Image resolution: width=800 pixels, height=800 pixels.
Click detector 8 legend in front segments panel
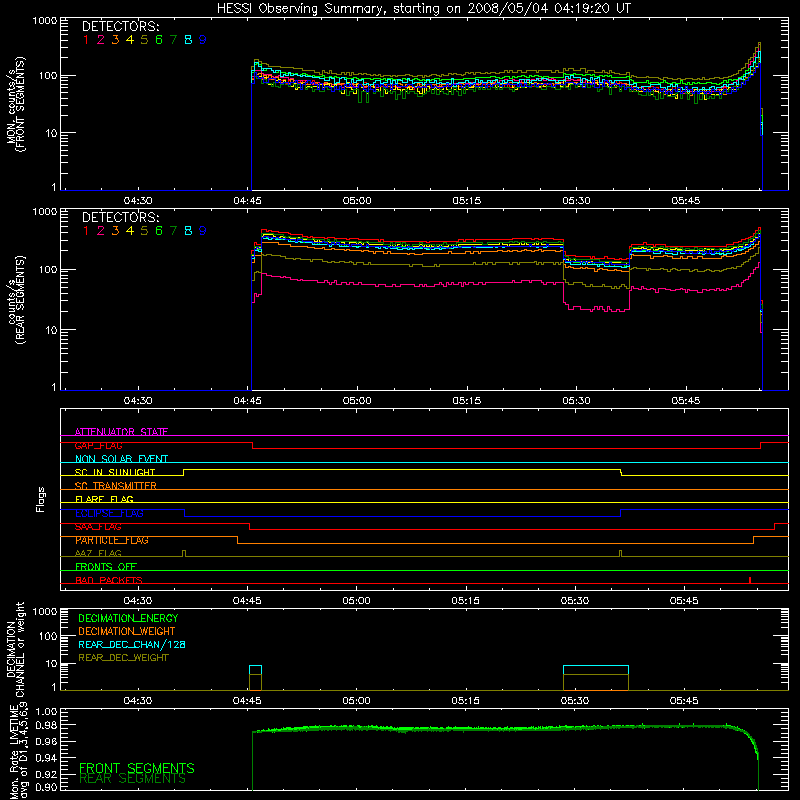pyautogui.click(x=188, y=40)
